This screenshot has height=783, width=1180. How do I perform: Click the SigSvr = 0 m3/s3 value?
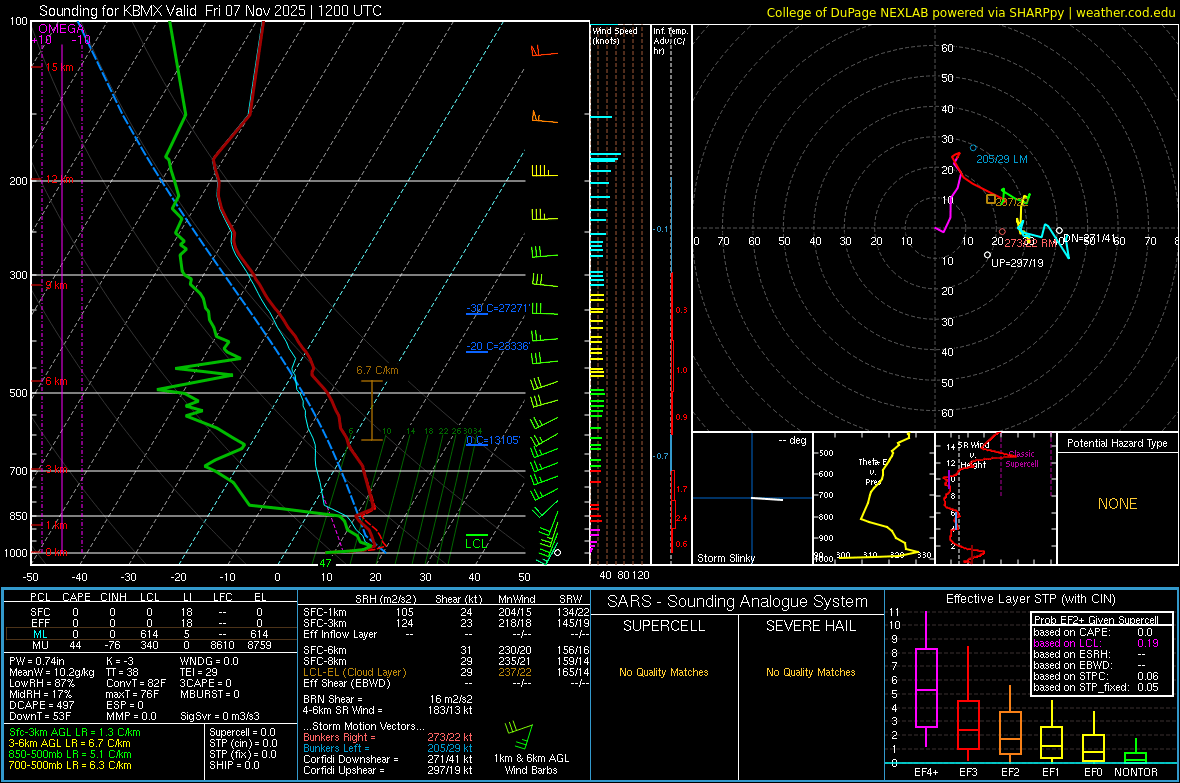pyautogui.click(x=219, y=716)
